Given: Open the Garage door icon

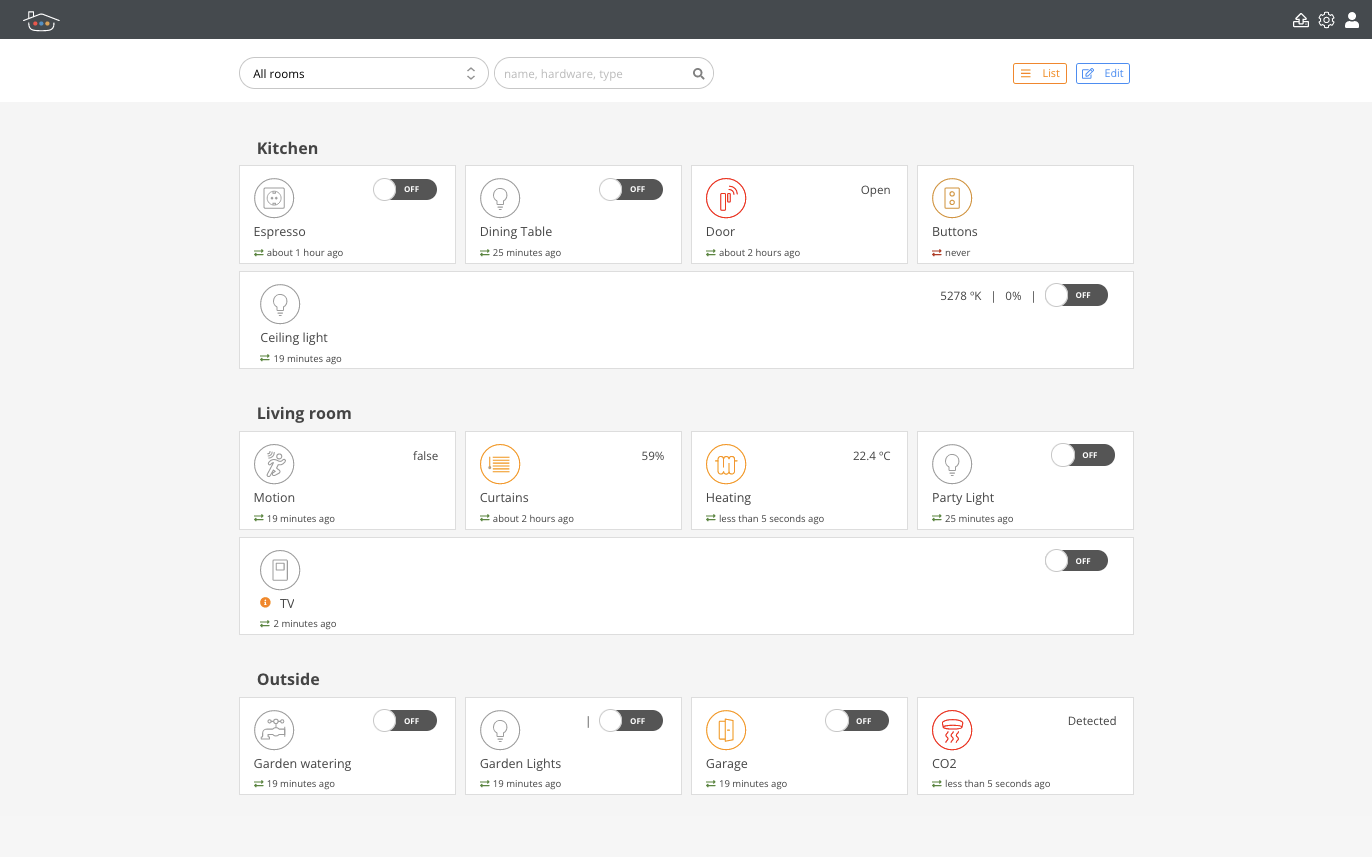Looking at the screenshot, I should click(x=726, y=731).
